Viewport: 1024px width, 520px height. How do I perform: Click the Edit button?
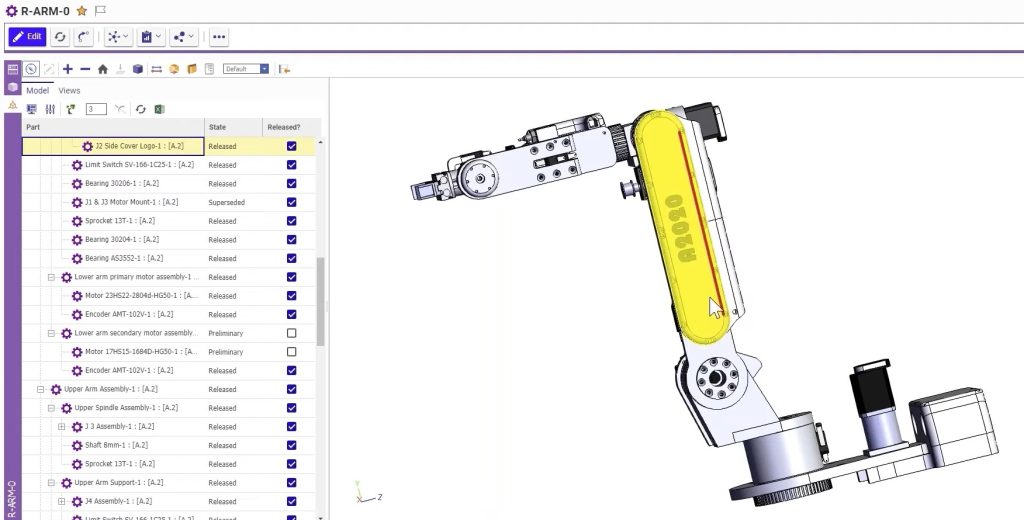click(27, 37)
